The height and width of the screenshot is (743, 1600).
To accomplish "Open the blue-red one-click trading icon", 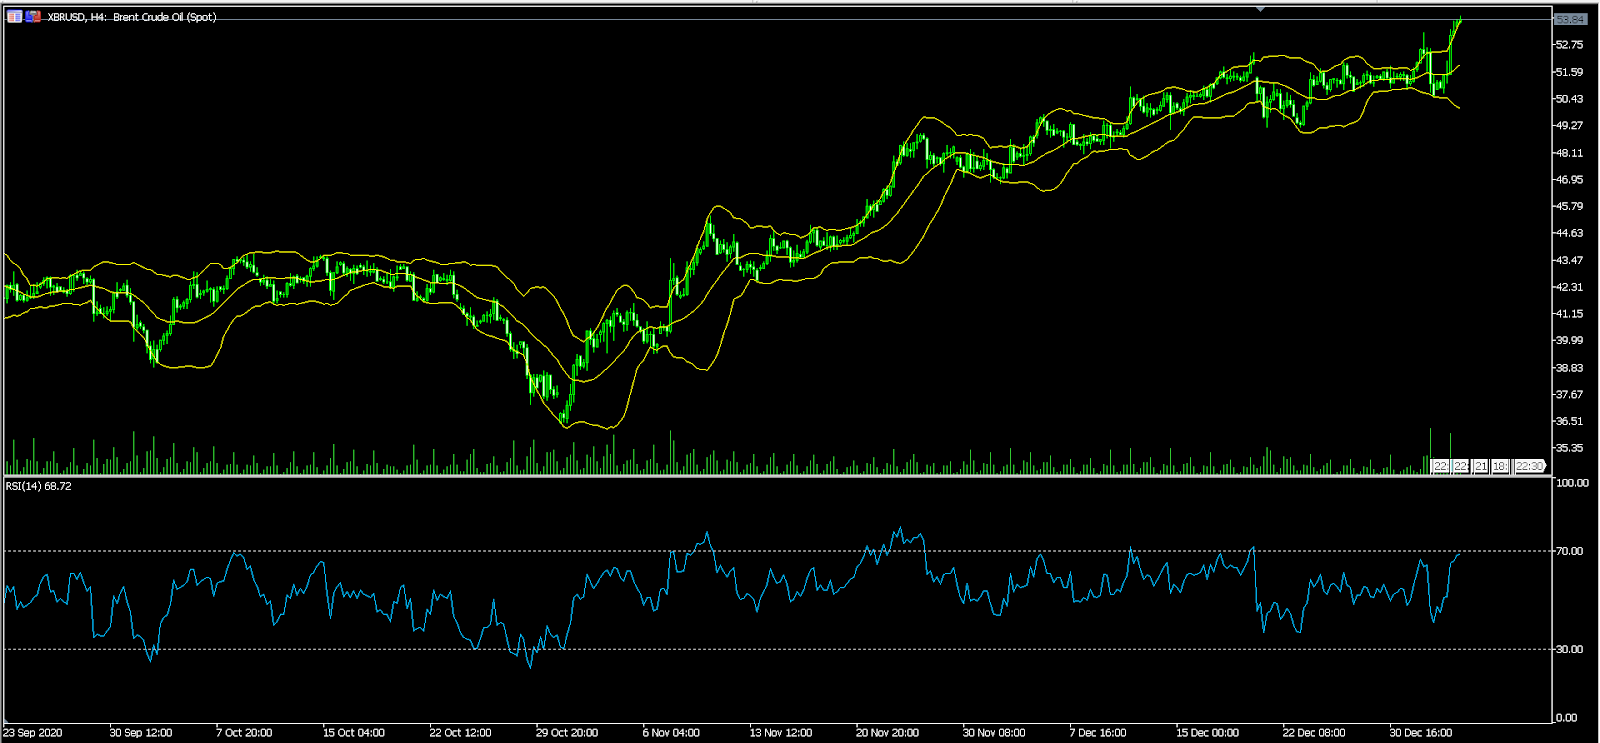I will (34, 17).
